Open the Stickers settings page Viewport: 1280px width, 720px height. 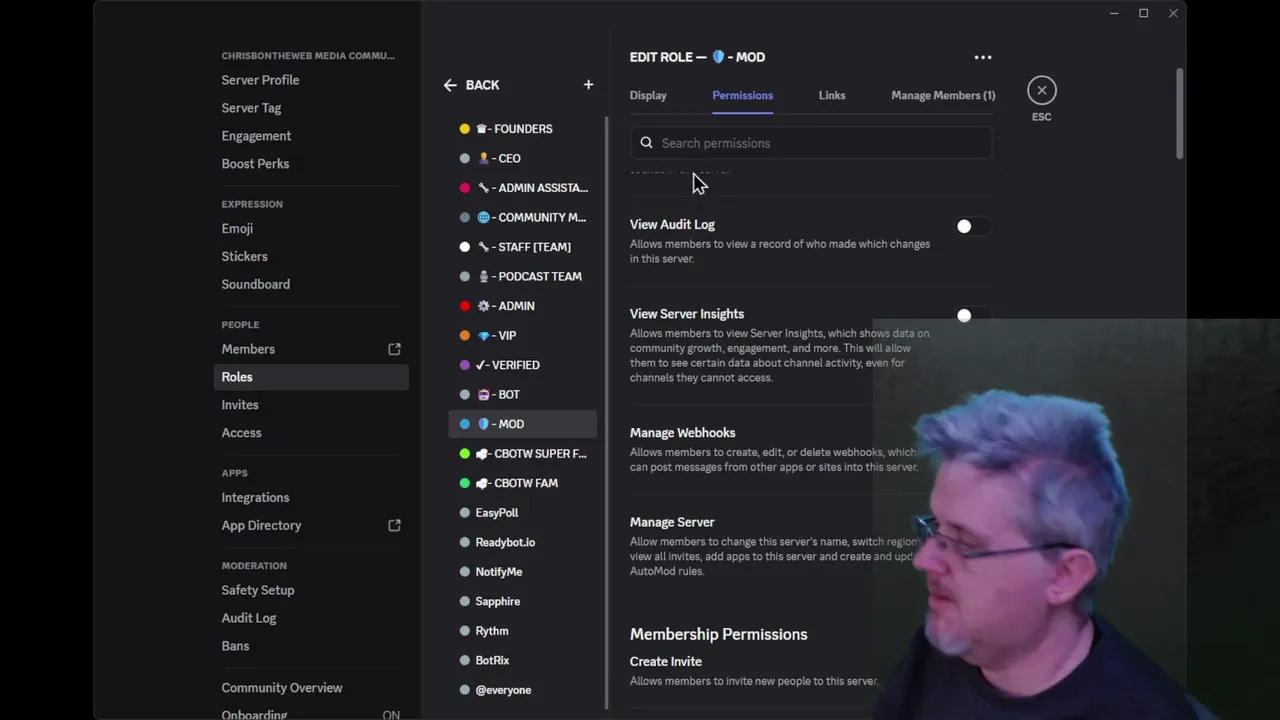point(311,256)
